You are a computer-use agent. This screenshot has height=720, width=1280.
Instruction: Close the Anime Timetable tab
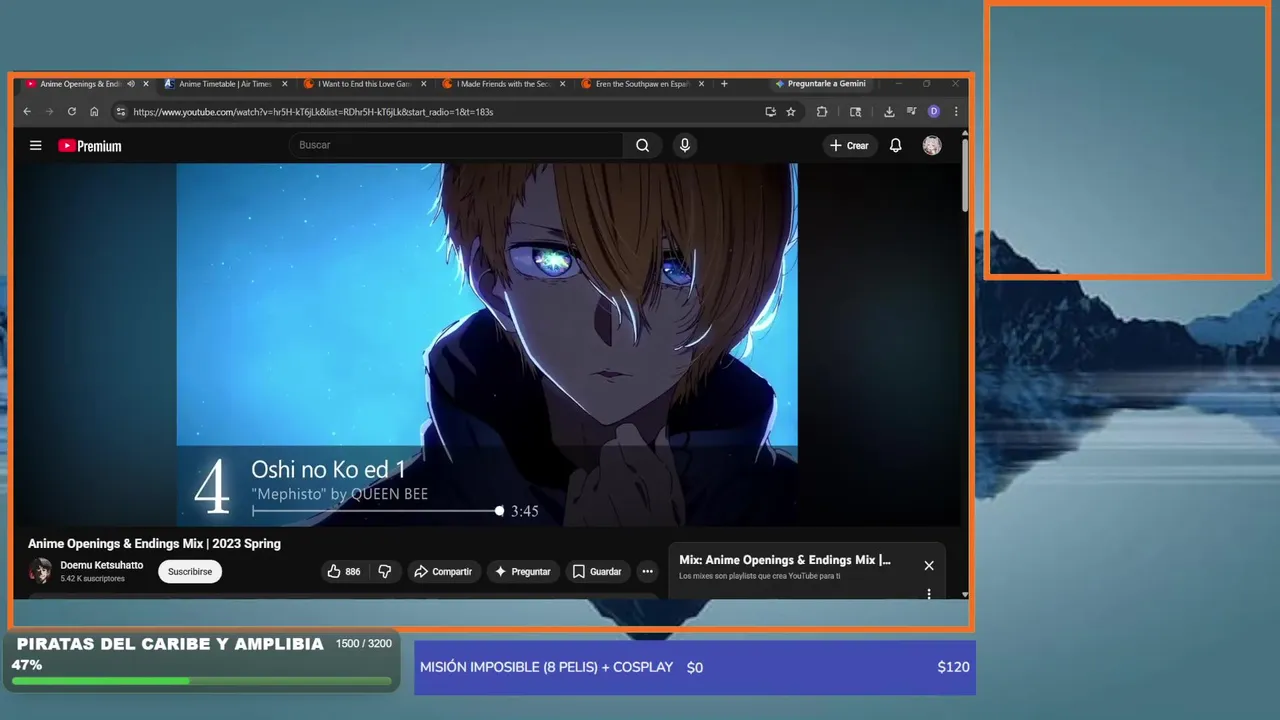click(284, 84)
